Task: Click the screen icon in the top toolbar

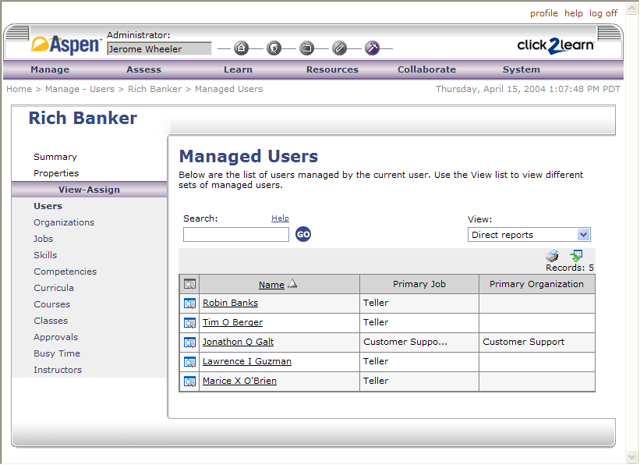Action: point(307,48)
